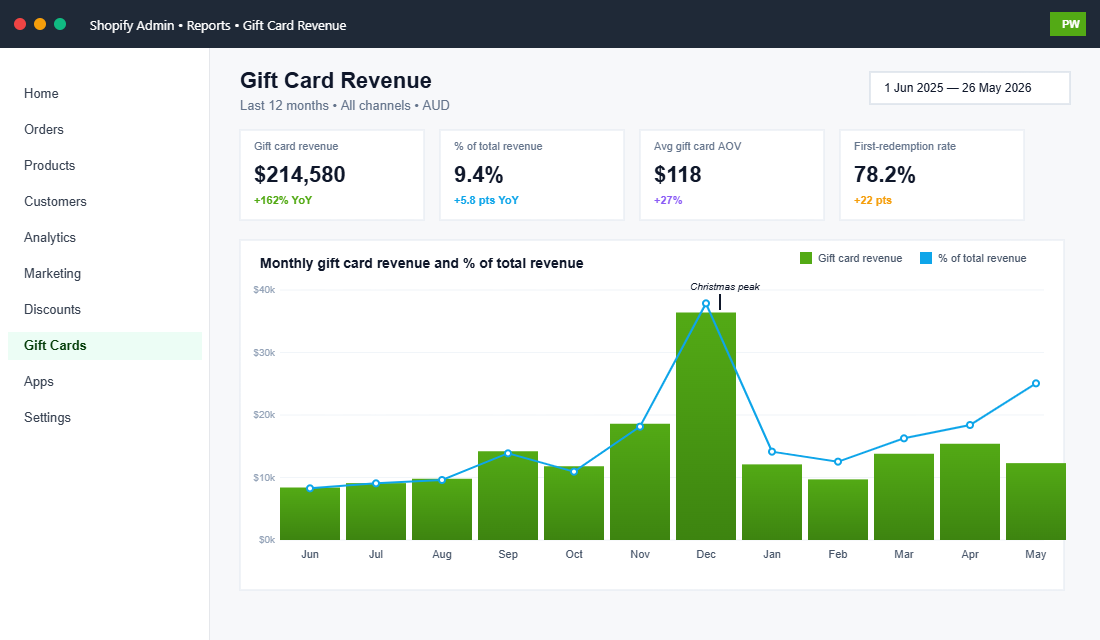The height and width of the screenshot is (640, 1100).
Task: Select the June revenue bar
Action: tap(310, 514)
